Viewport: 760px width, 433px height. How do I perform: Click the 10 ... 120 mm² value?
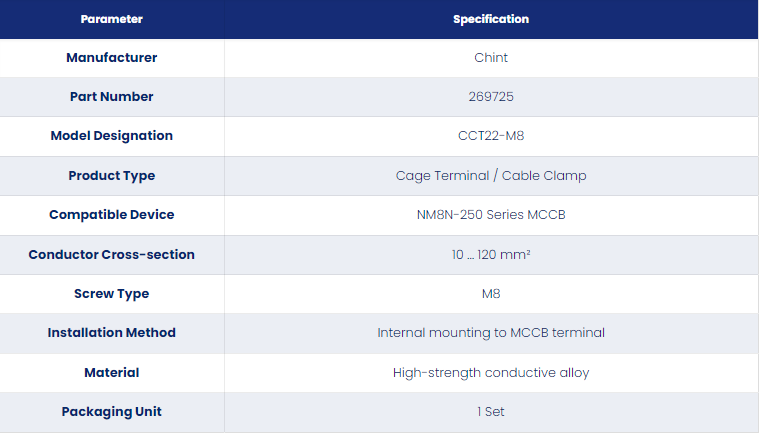coord(491,255)
